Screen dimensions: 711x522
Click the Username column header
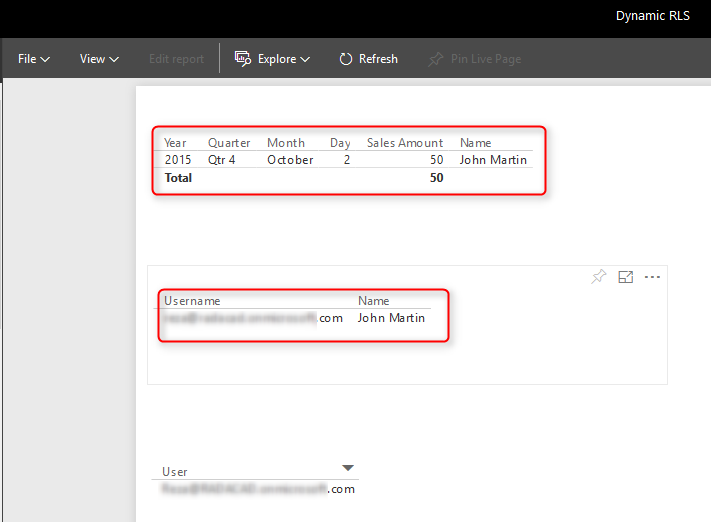192,301
